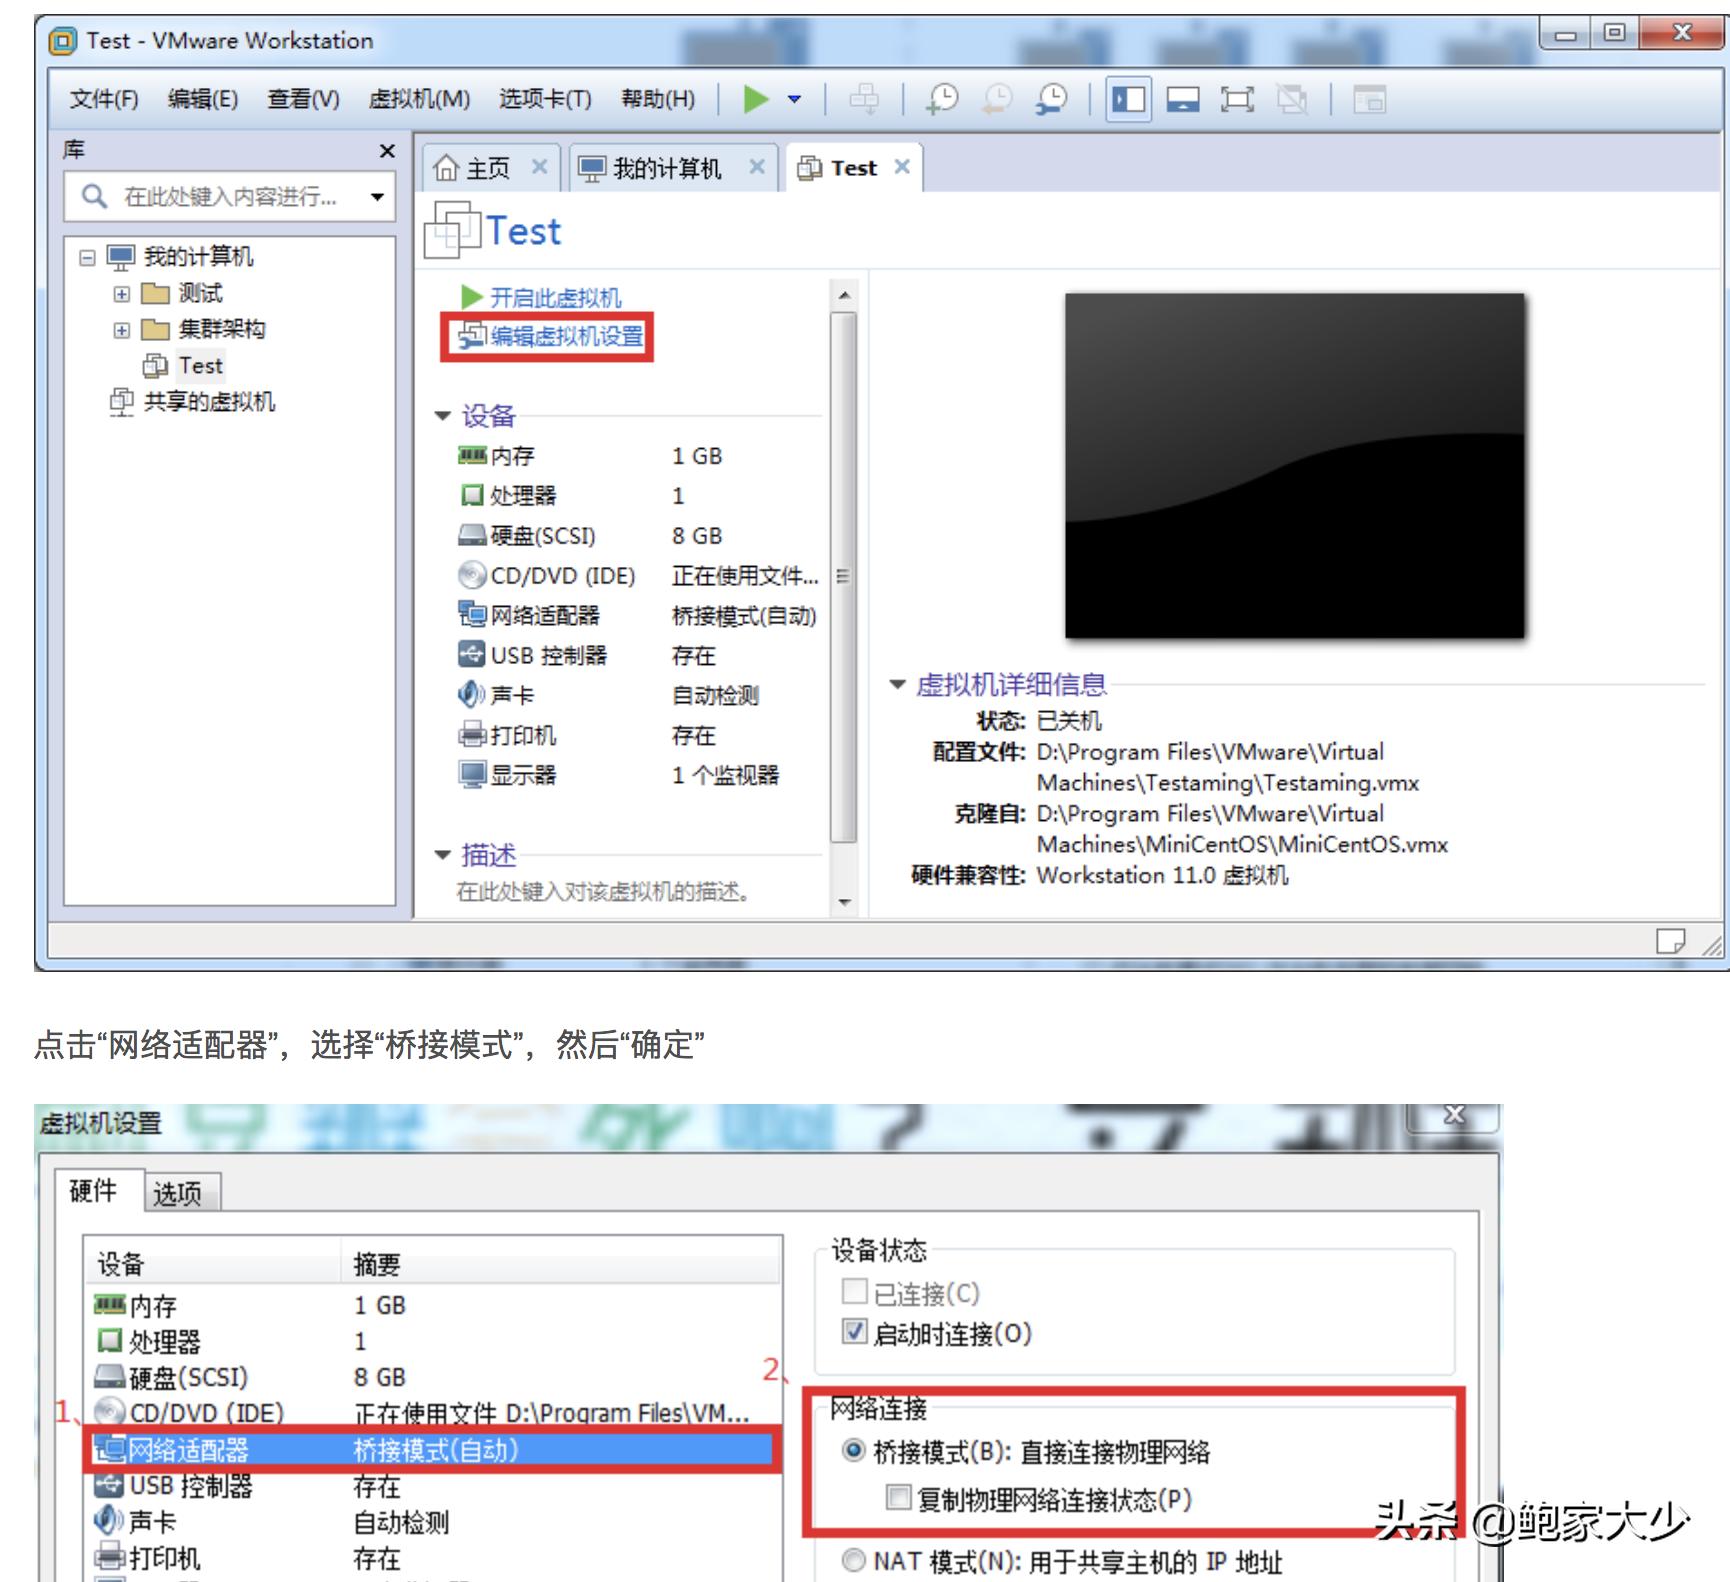Image resolution: width=1730 pixels, height=1582 pixels.
Task: Power on the virtual machine with green play icon
Action: pyautogui.click(x=757, y=100)
